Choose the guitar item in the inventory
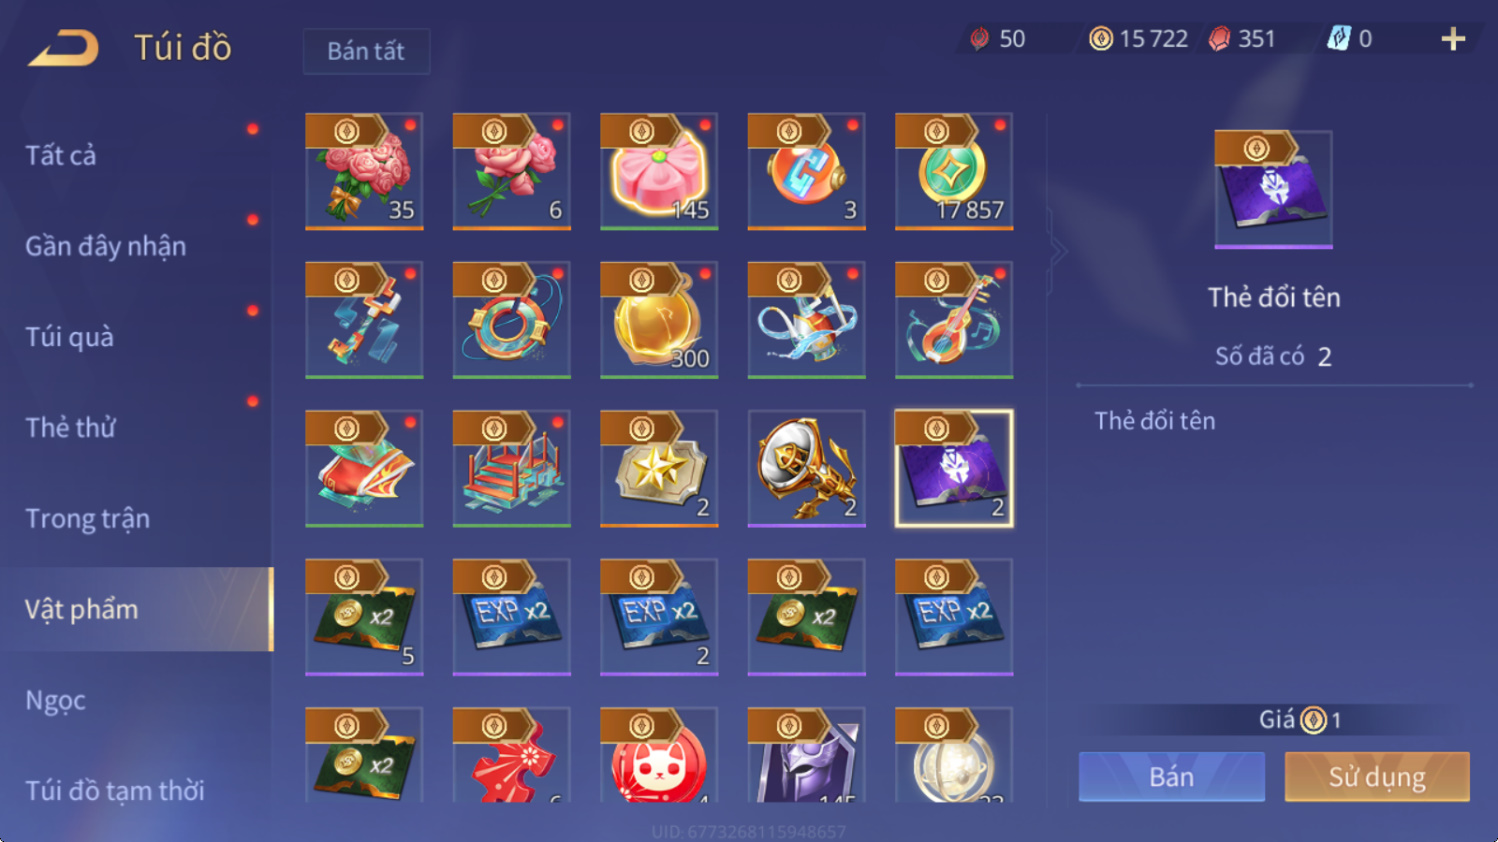This screenshot has height=842, width=1498. click(954, 320)
